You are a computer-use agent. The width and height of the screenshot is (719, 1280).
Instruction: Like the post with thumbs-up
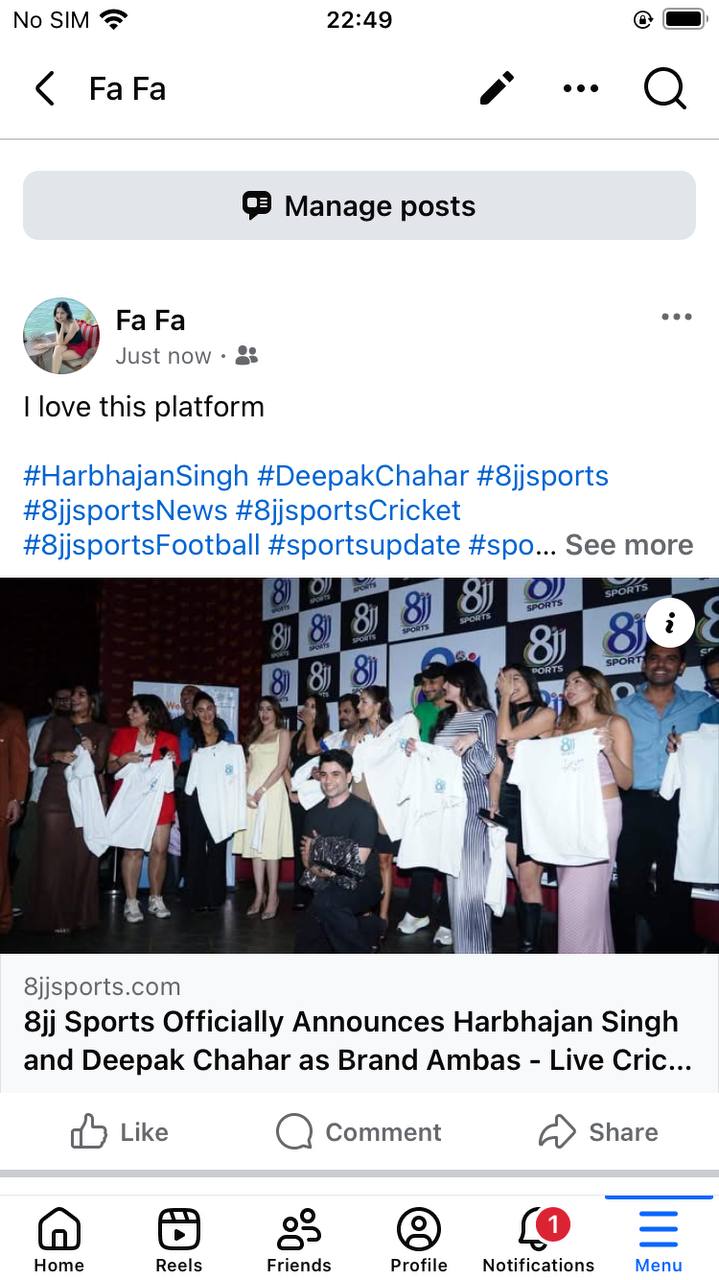pyautogui.click(x=119, y=1132)
